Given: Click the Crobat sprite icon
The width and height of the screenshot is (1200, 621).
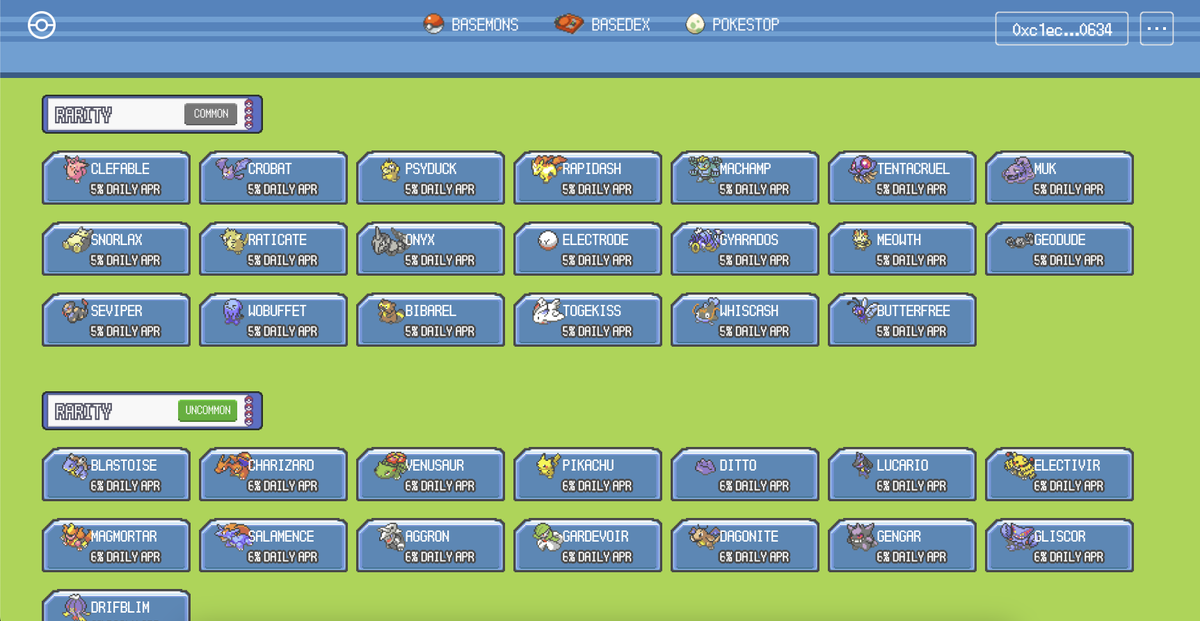Looking at the screenshot, I should 231,170.
